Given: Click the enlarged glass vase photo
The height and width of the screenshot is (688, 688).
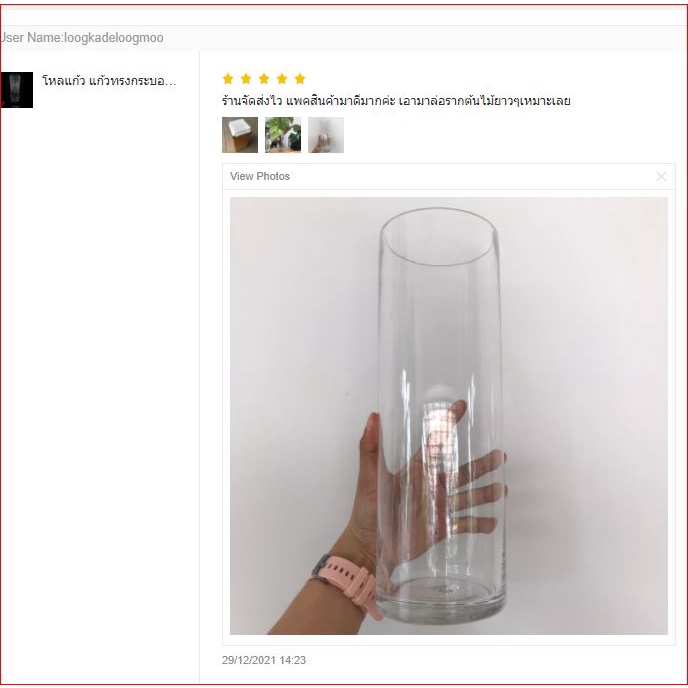Looking at the screenshot, I should coord(448,416).
